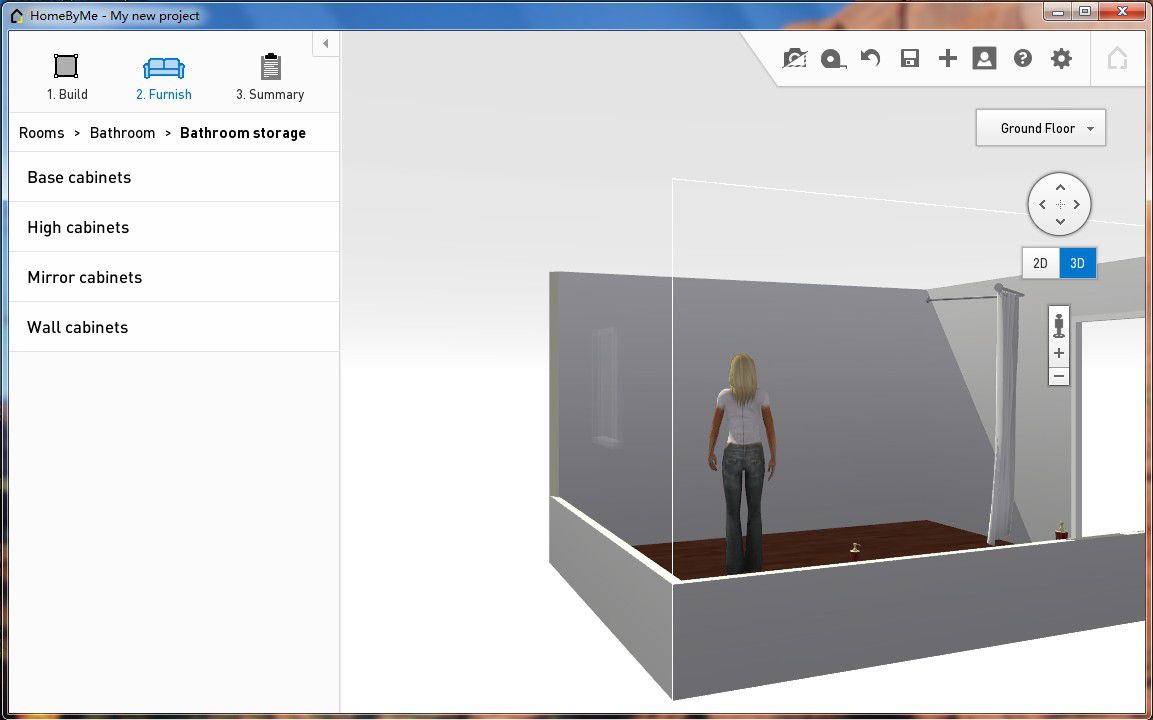1153x720 pixels.
Task: Save the project with floppy icon
Action: pos(909,59)
